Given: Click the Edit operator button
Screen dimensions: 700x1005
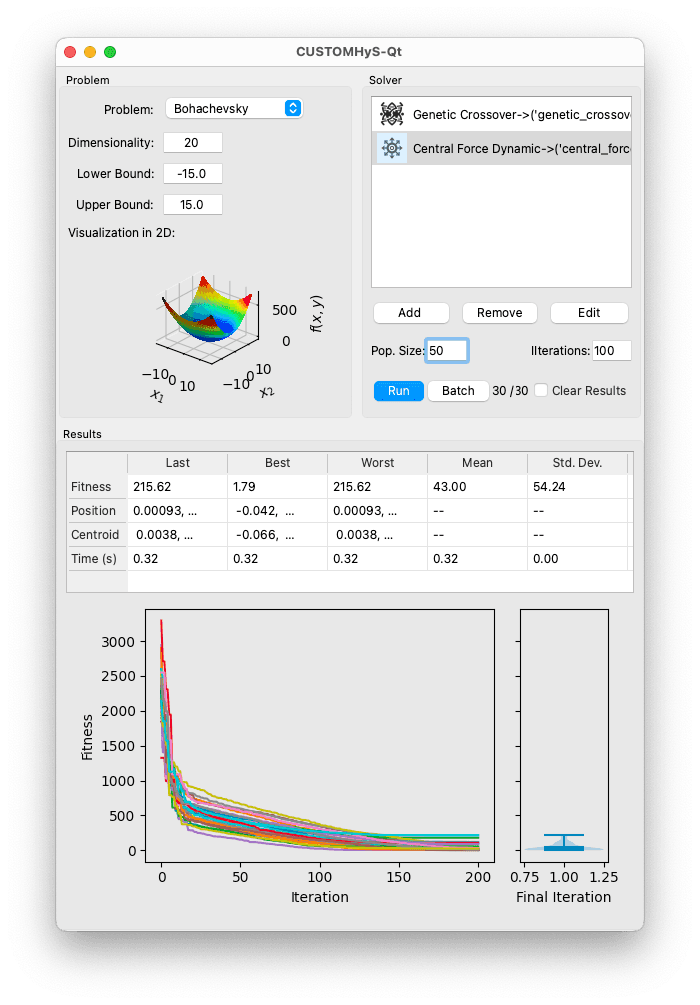Looking at the screenshot, I should [x=589, y=313].
